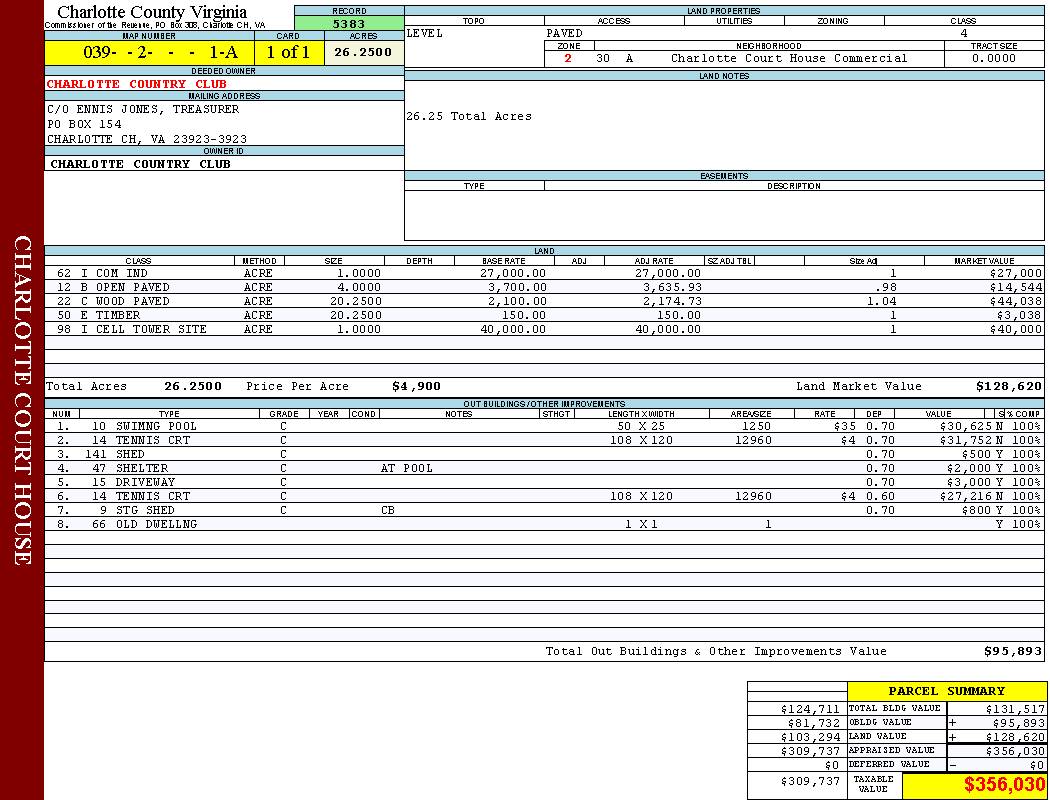
Task: Click the STG SHED outbuilding entry
Action: 145,510
